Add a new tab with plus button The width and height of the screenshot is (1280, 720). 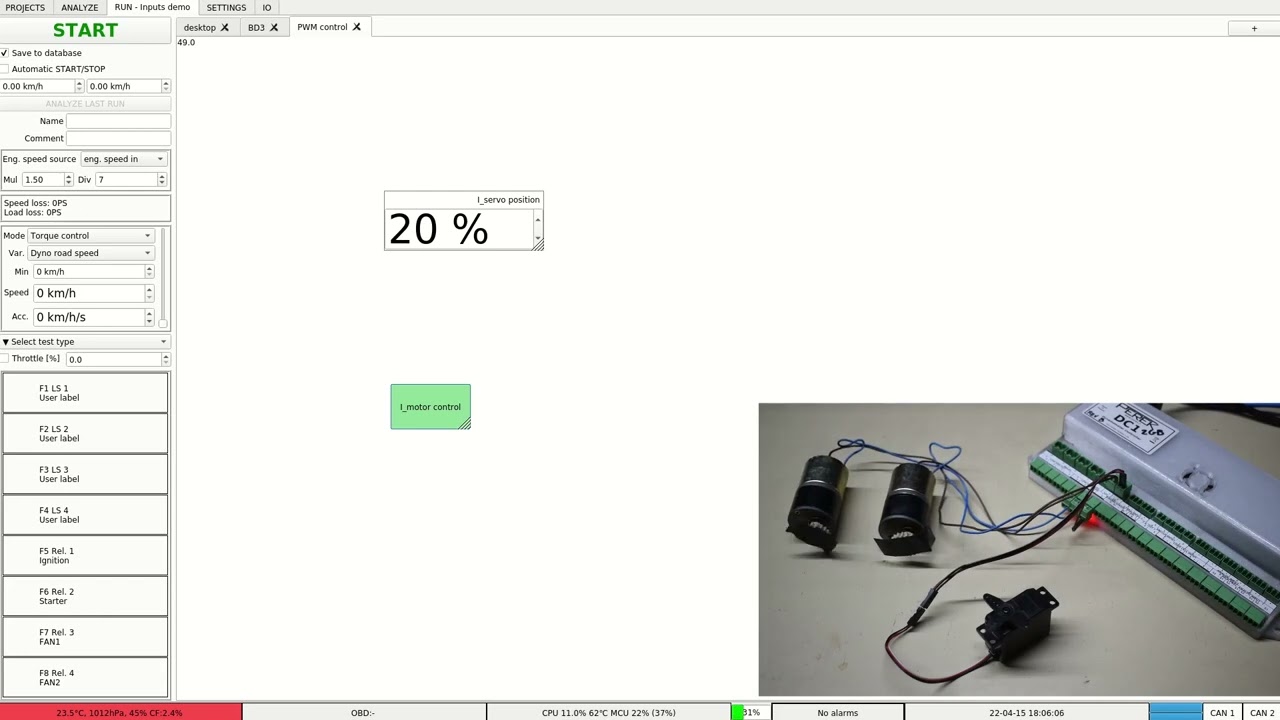point(1254,28)
